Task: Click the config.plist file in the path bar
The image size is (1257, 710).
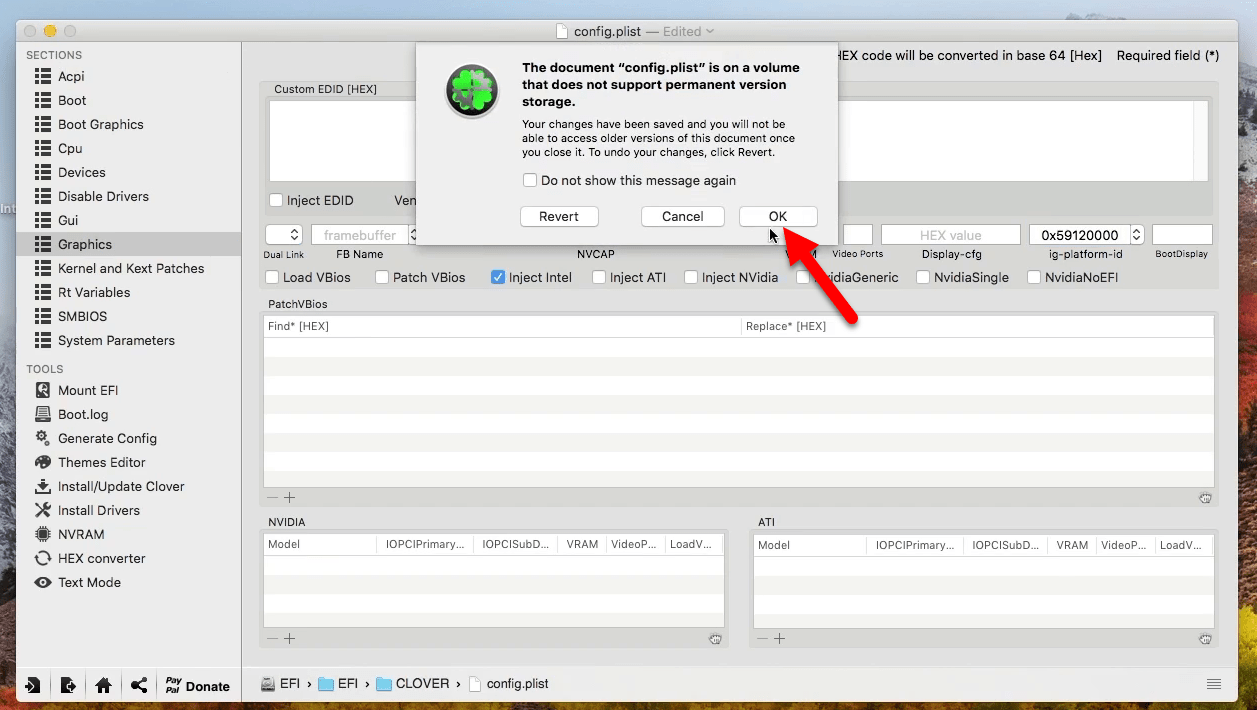Action: (509, 684)
